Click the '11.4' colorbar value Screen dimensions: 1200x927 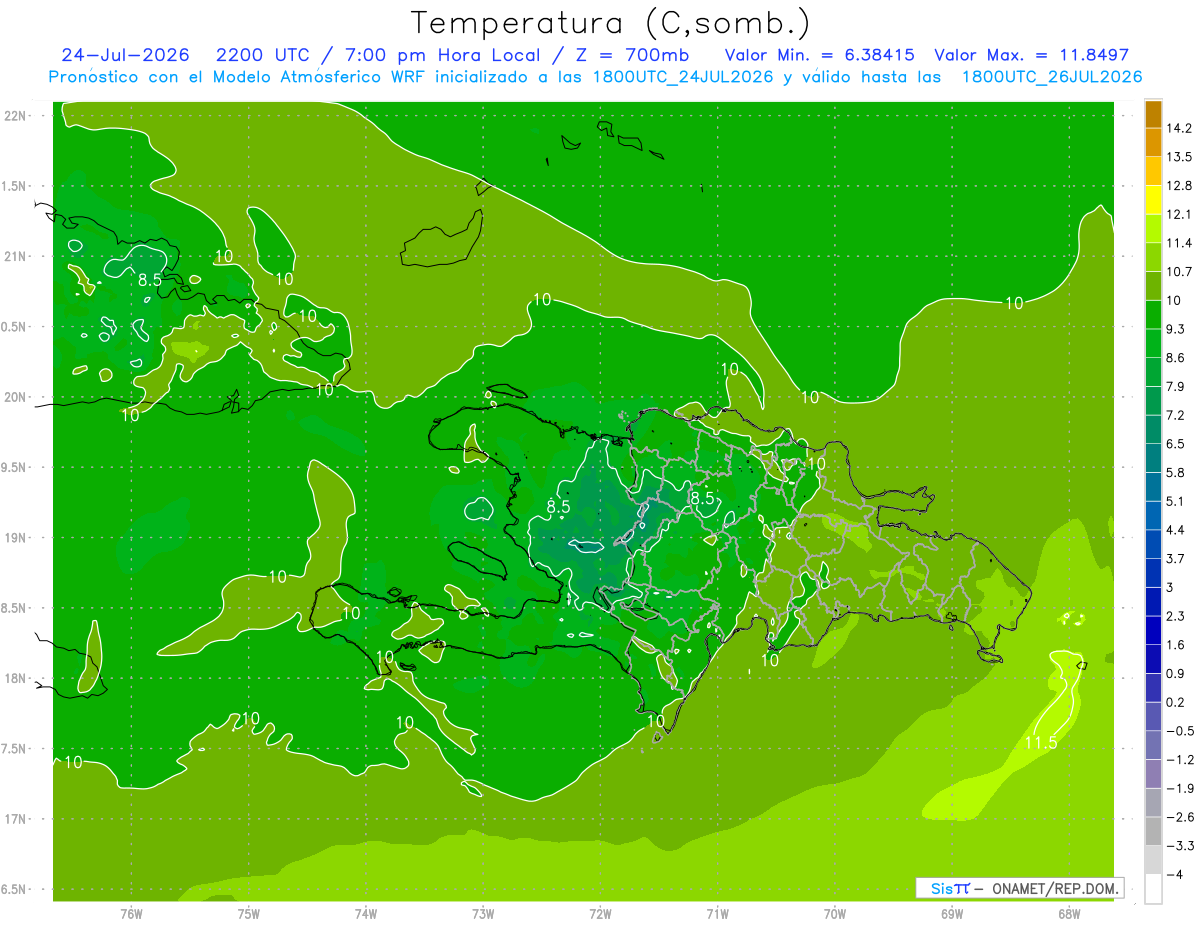[x=1179, y=243]
